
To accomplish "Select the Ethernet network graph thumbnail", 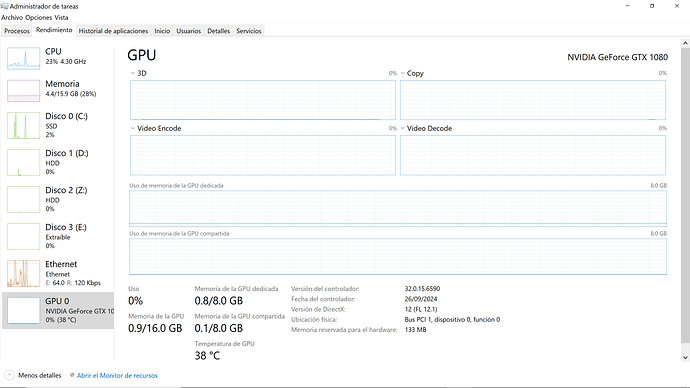I will coord(23,273).
